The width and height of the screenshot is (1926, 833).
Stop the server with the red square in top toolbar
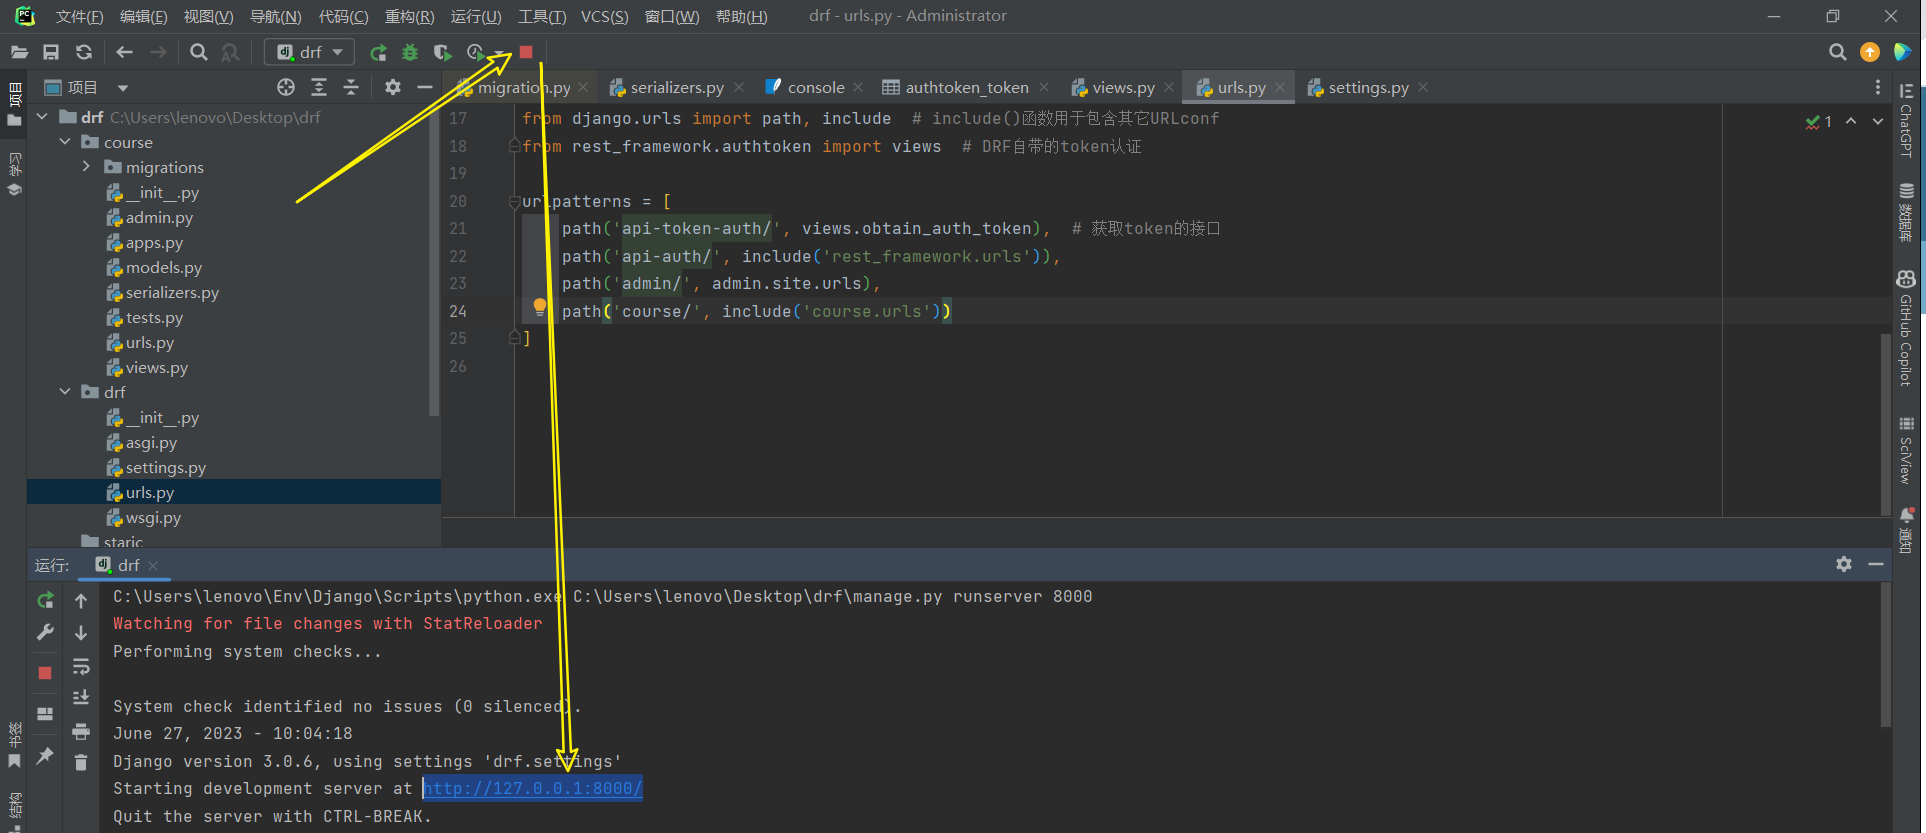tap(526, 52)
